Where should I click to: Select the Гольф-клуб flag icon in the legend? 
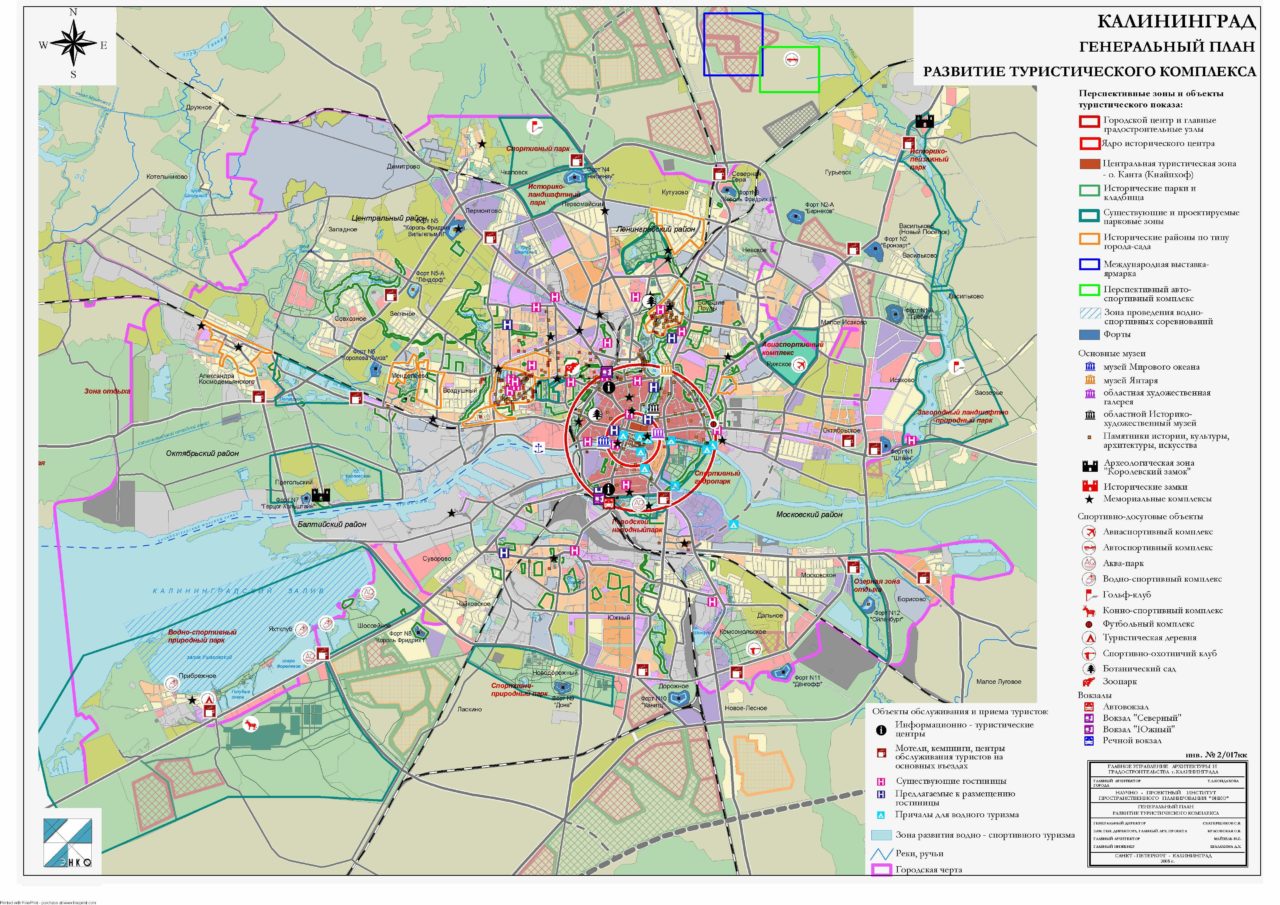click(x=1087, y=594)
